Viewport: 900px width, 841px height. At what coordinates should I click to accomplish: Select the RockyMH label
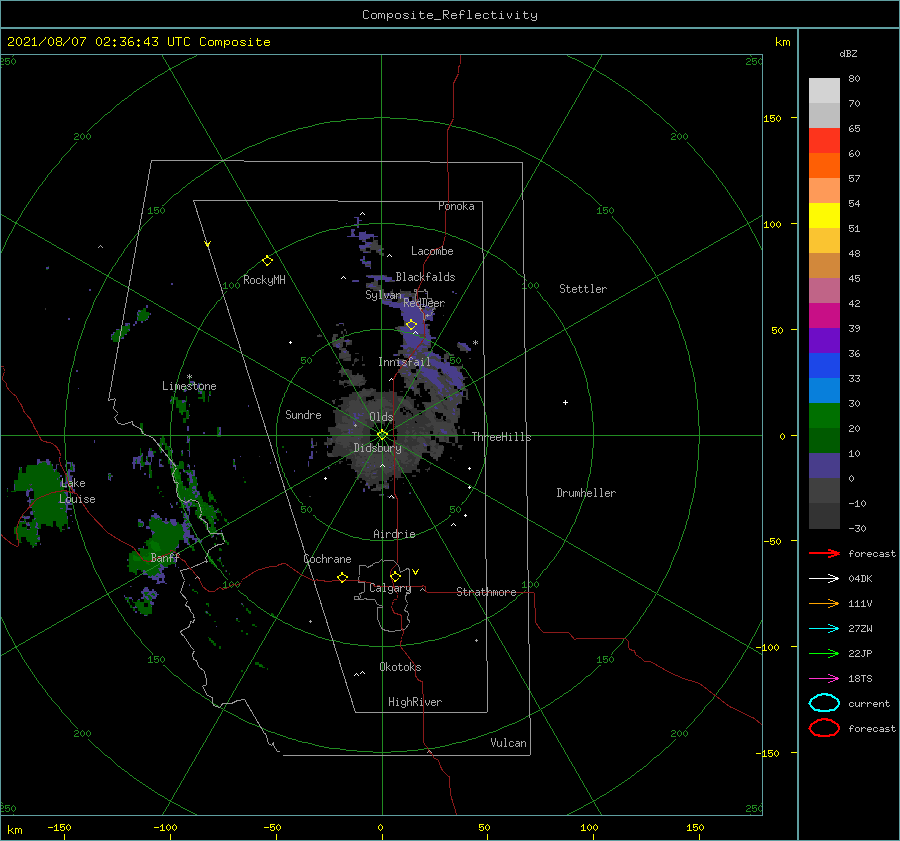pos(264,280)
